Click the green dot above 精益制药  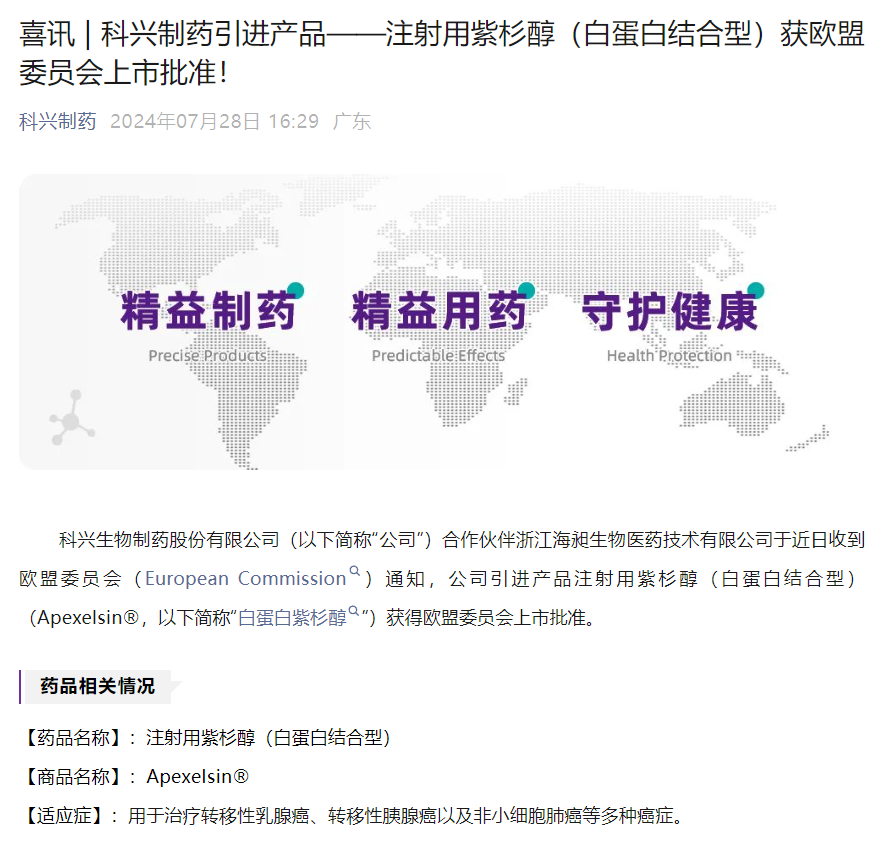(x=295, y=291)
